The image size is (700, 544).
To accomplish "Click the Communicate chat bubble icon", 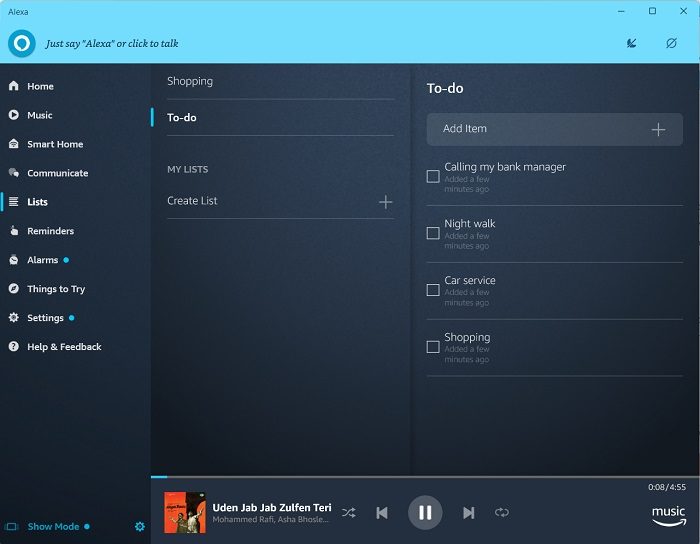I will pos(14,173).
